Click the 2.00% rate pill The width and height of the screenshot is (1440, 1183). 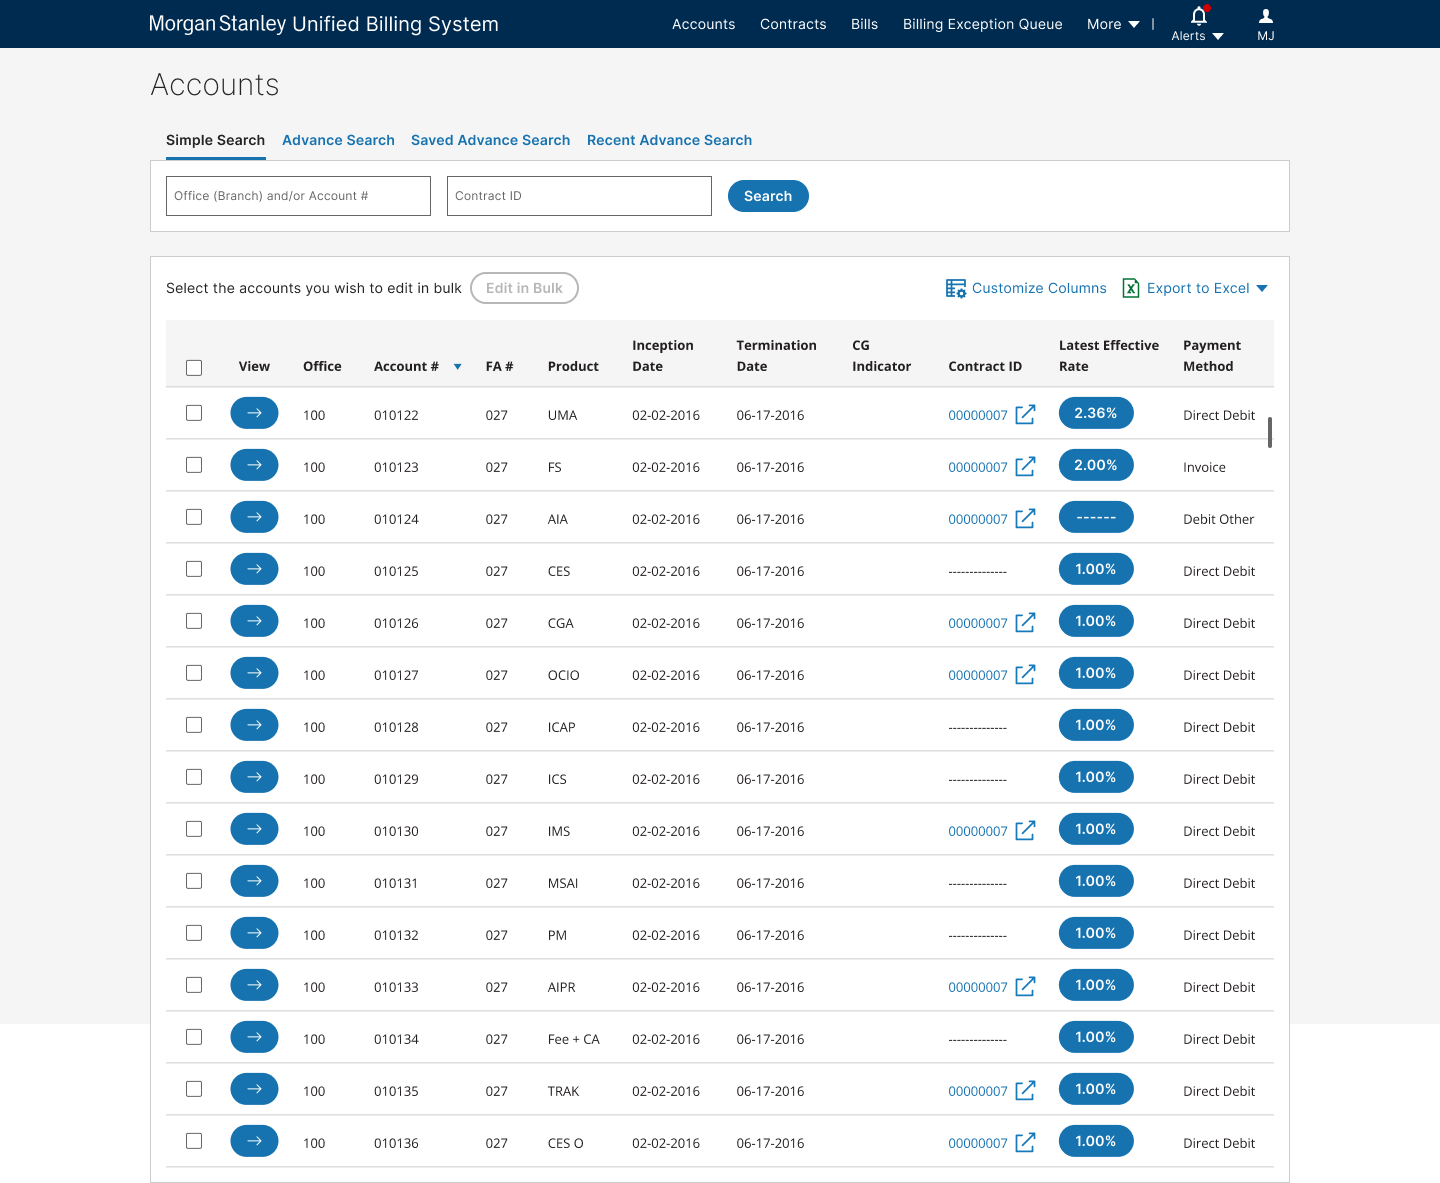click(x=1096, y=465)
